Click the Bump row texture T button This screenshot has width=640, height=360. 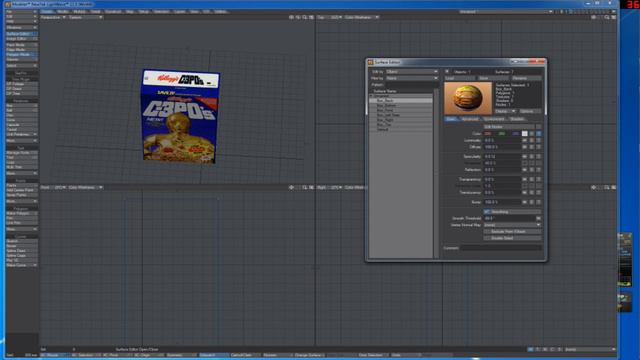tap(539, 202)
